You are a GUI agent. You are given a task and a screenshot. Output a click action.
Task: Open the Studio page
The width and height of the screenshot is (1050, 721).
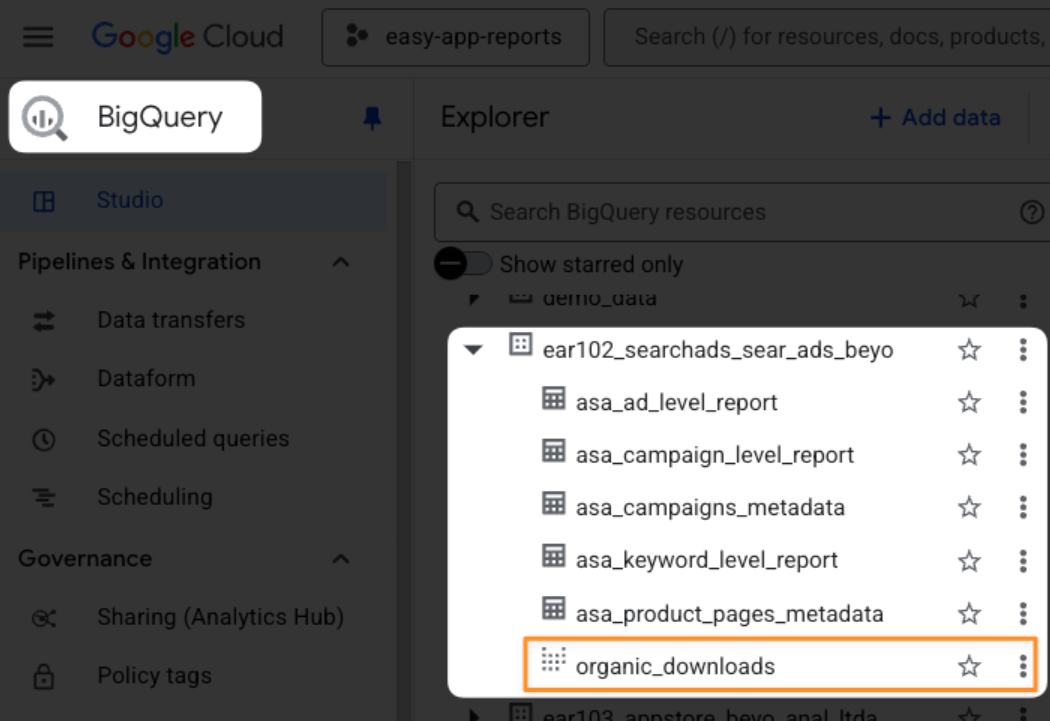[x=194, y=200]
